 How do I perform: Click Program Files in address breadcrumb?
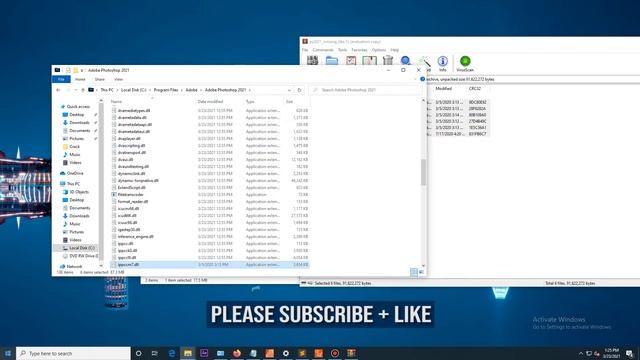(x=166, y=90)
